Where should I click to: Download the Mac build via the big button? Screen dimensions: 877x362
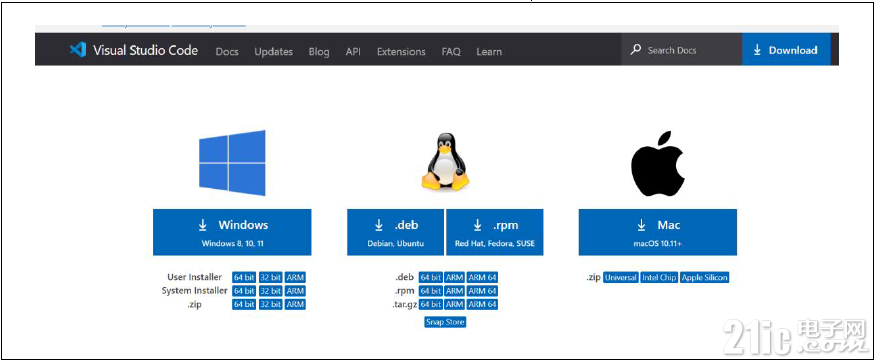(658, 232)
